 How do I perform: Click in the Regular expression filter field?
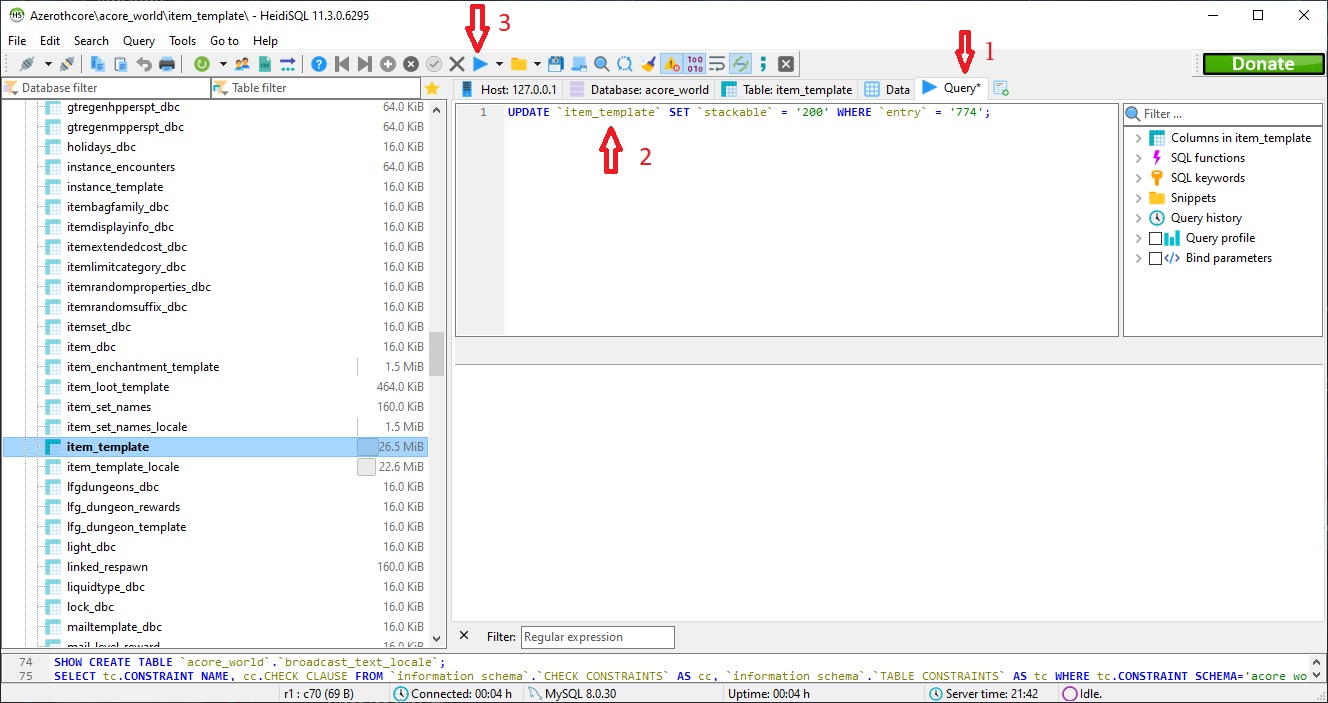click(x=597, y=637)
